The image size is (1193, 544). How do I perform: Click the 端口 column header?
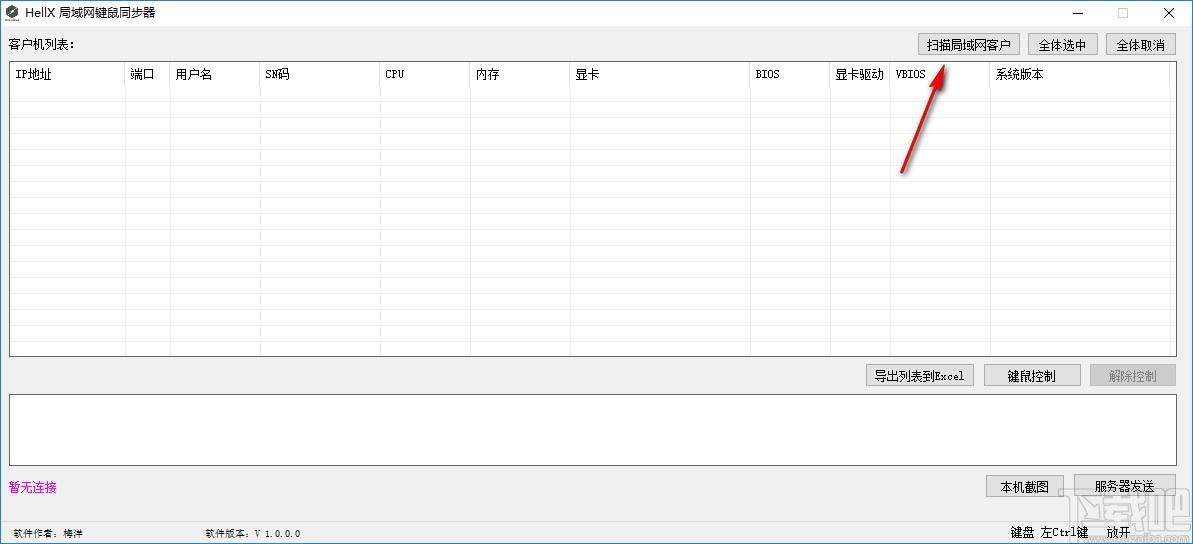coord(148,75)
